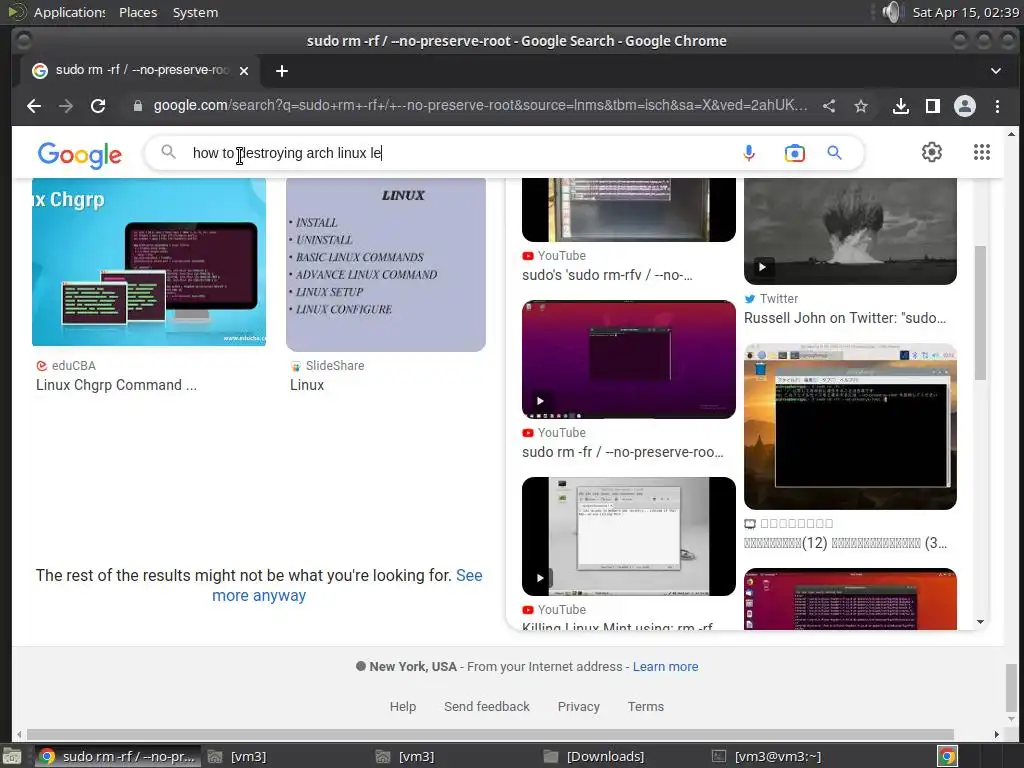
Task: Open the red Ubuntu terminal thumbnail
Action: (850, 599)
